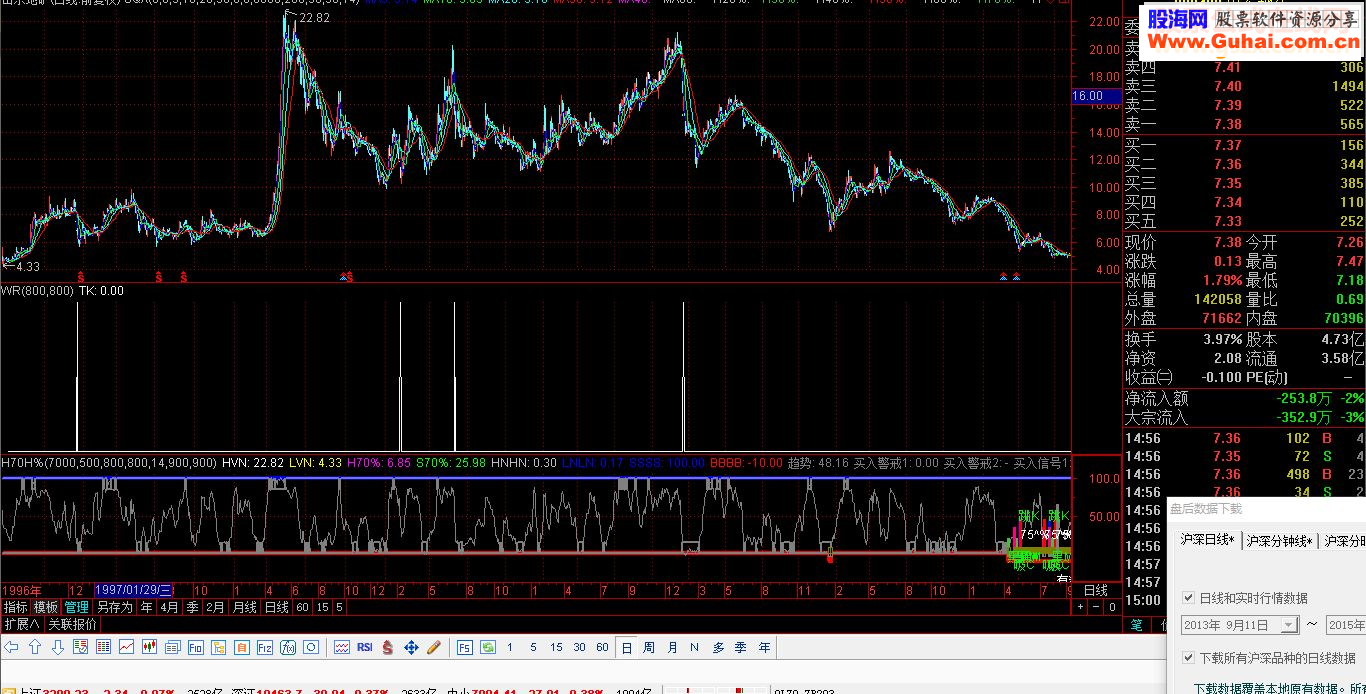Toggle 下载所有沪深品种的日线数据 checkbox

pos(1188,658)
